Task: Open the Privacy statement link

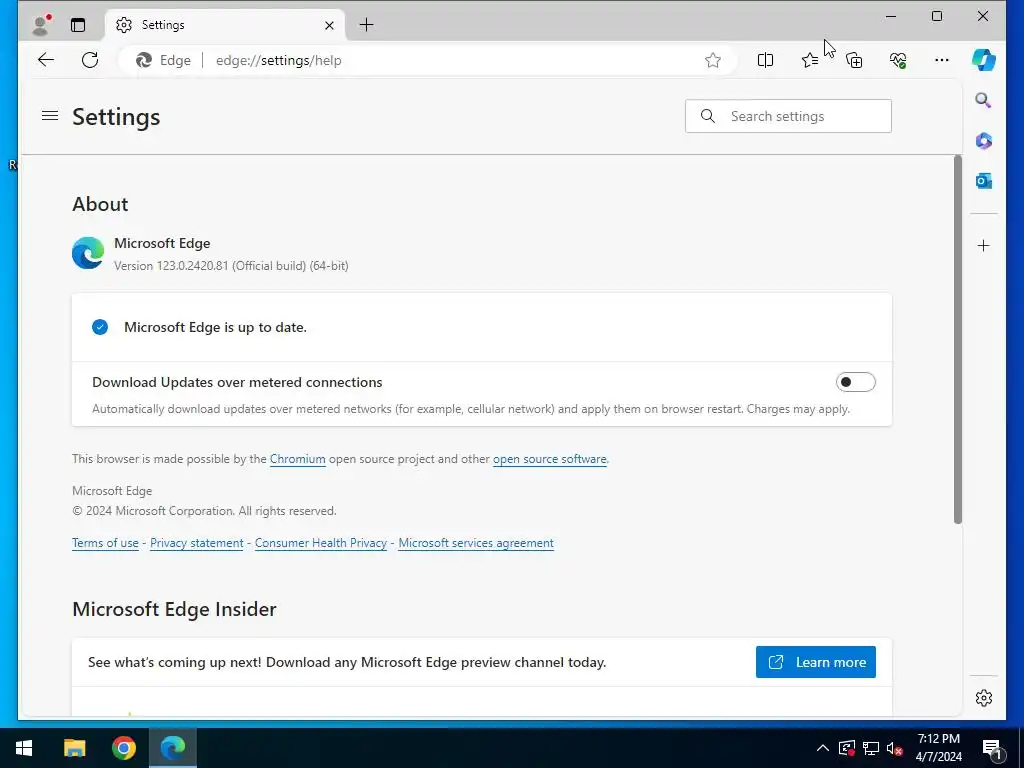Action: (197, 543)
